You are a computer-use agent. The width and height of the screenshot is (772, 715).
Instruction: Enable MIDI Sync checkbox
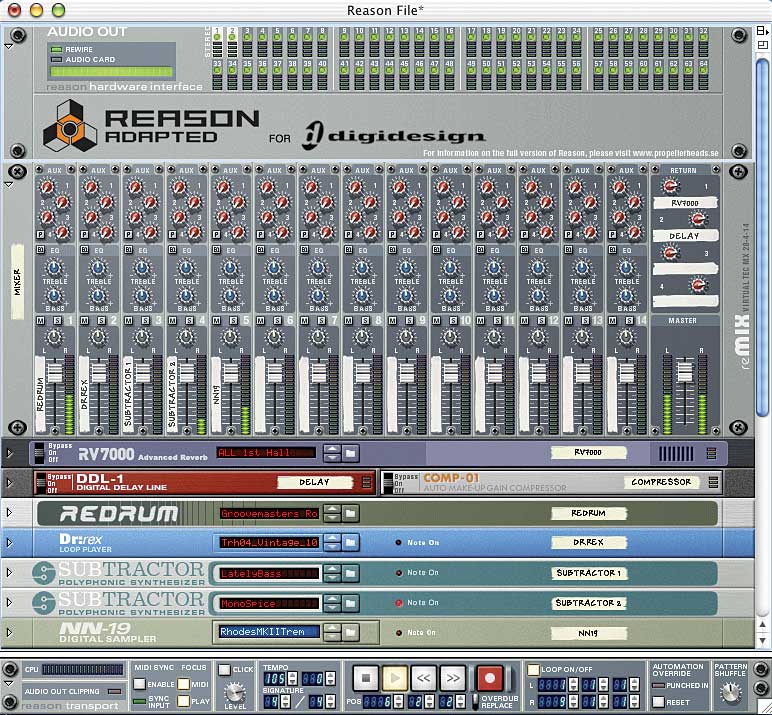(140, 684)
